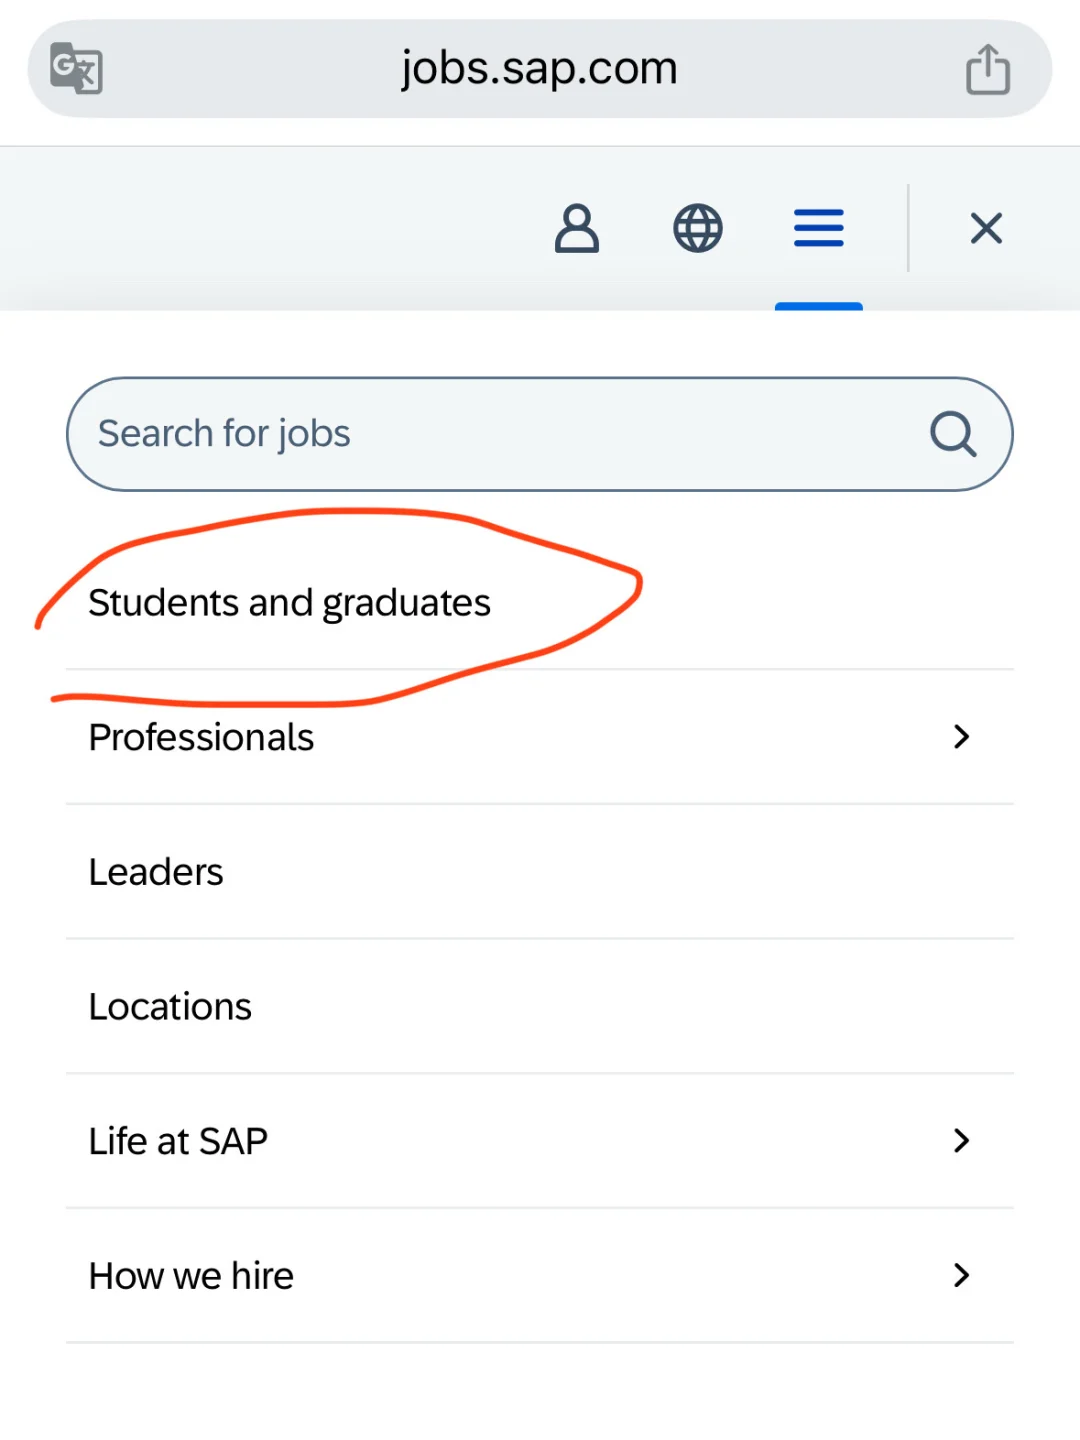Open the user account profile icon

pyautogui.click(x=577, y=229)
